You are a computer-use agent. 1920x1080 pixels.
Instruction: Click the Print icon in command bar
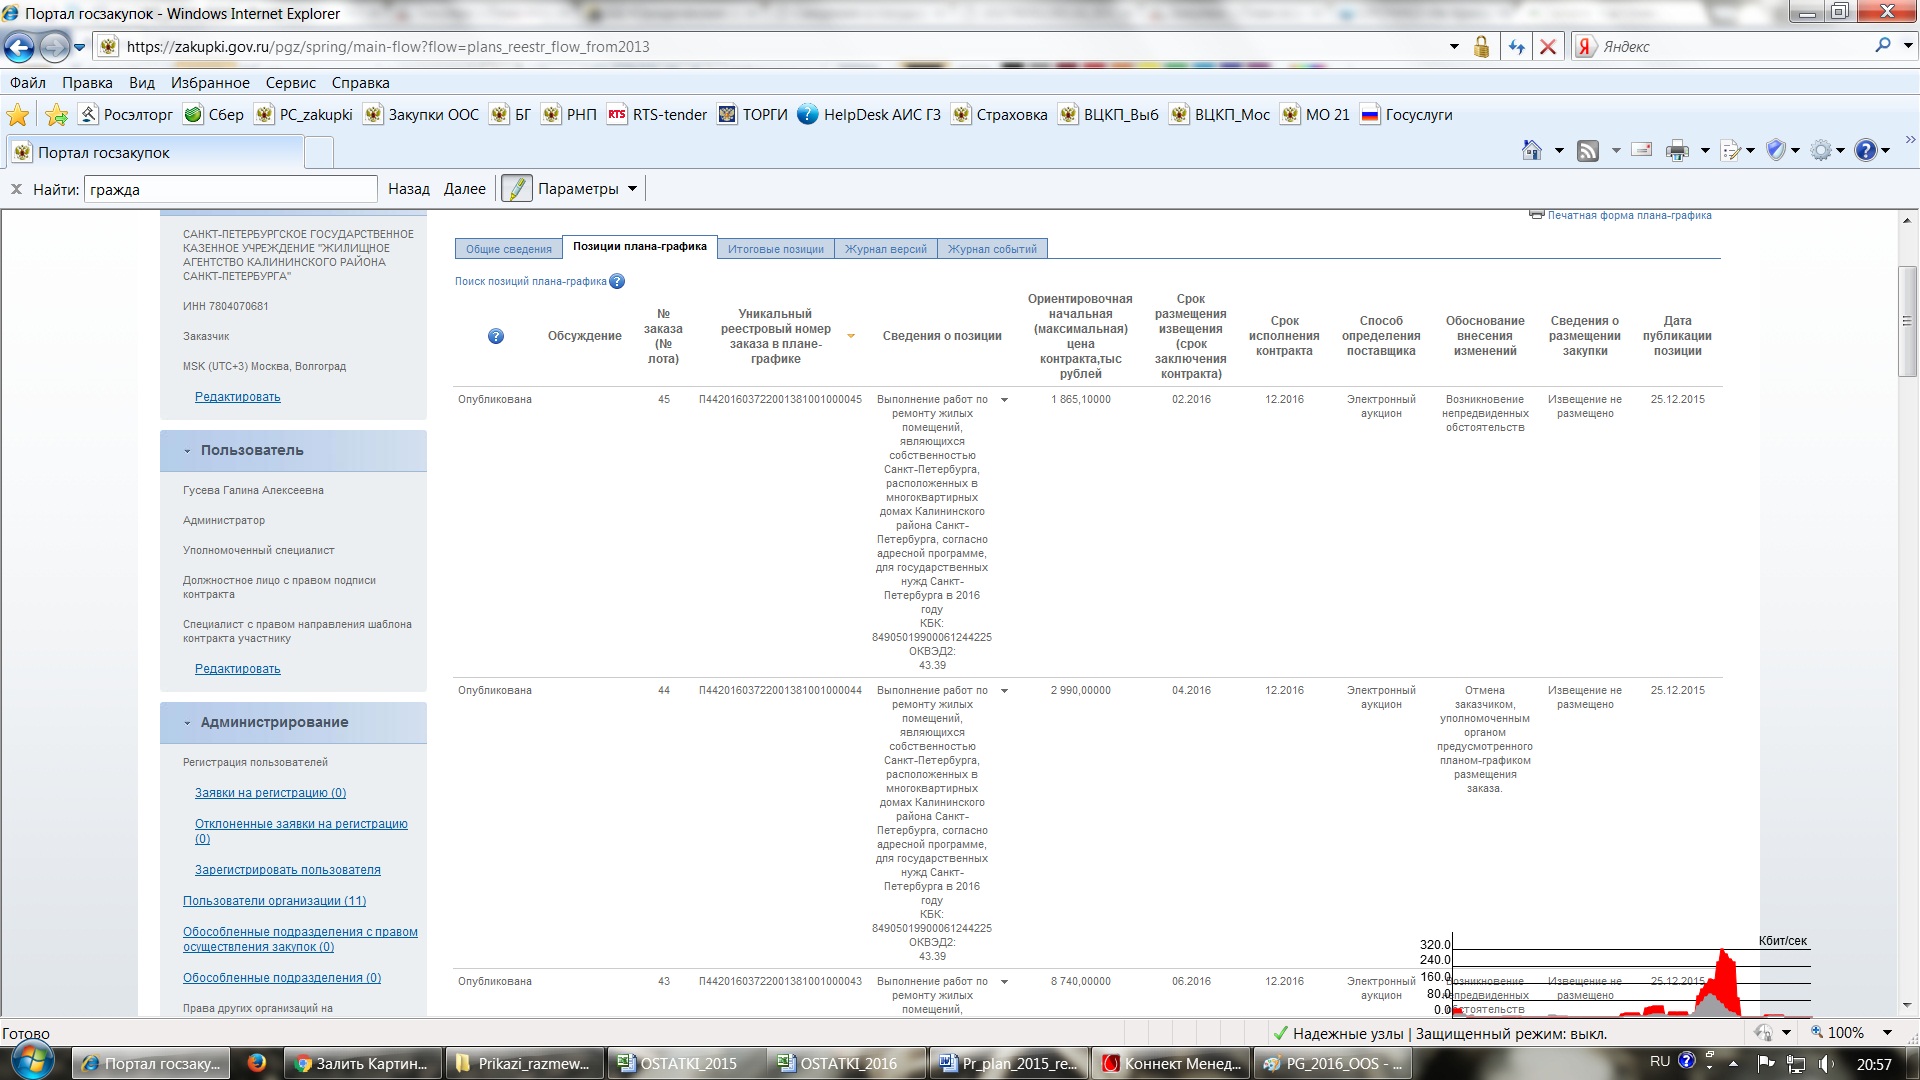pyautogui.click(x=1677, y=151)
